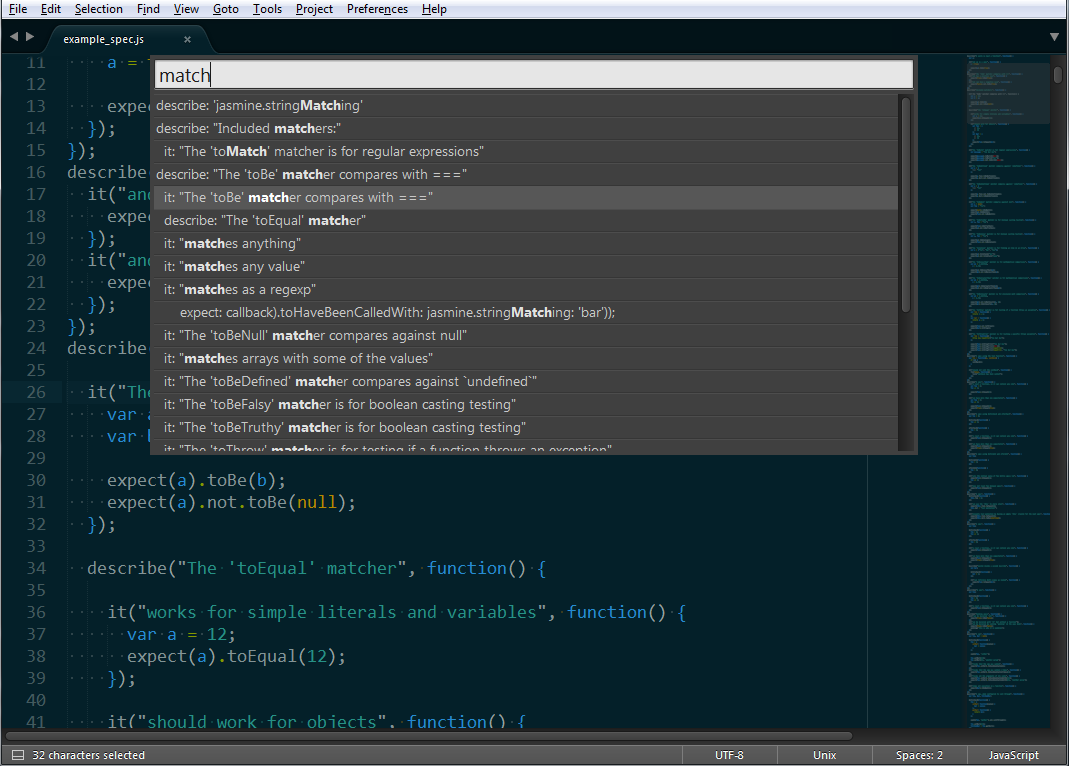Open the Help menu
The height and width of the screenshot is (766, 1069).
tap(434, 9)
